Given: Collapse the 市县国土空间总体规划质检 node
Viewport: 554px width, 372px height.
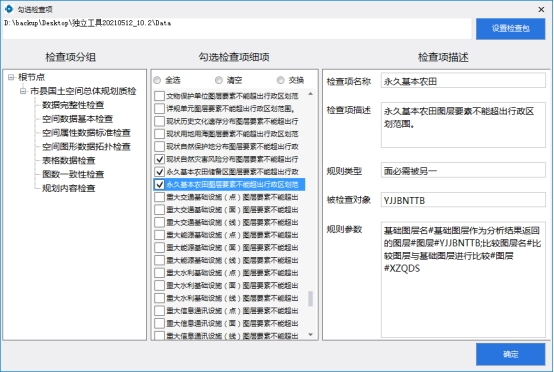Looking at the screenshot, I should [x=23, y=91].
